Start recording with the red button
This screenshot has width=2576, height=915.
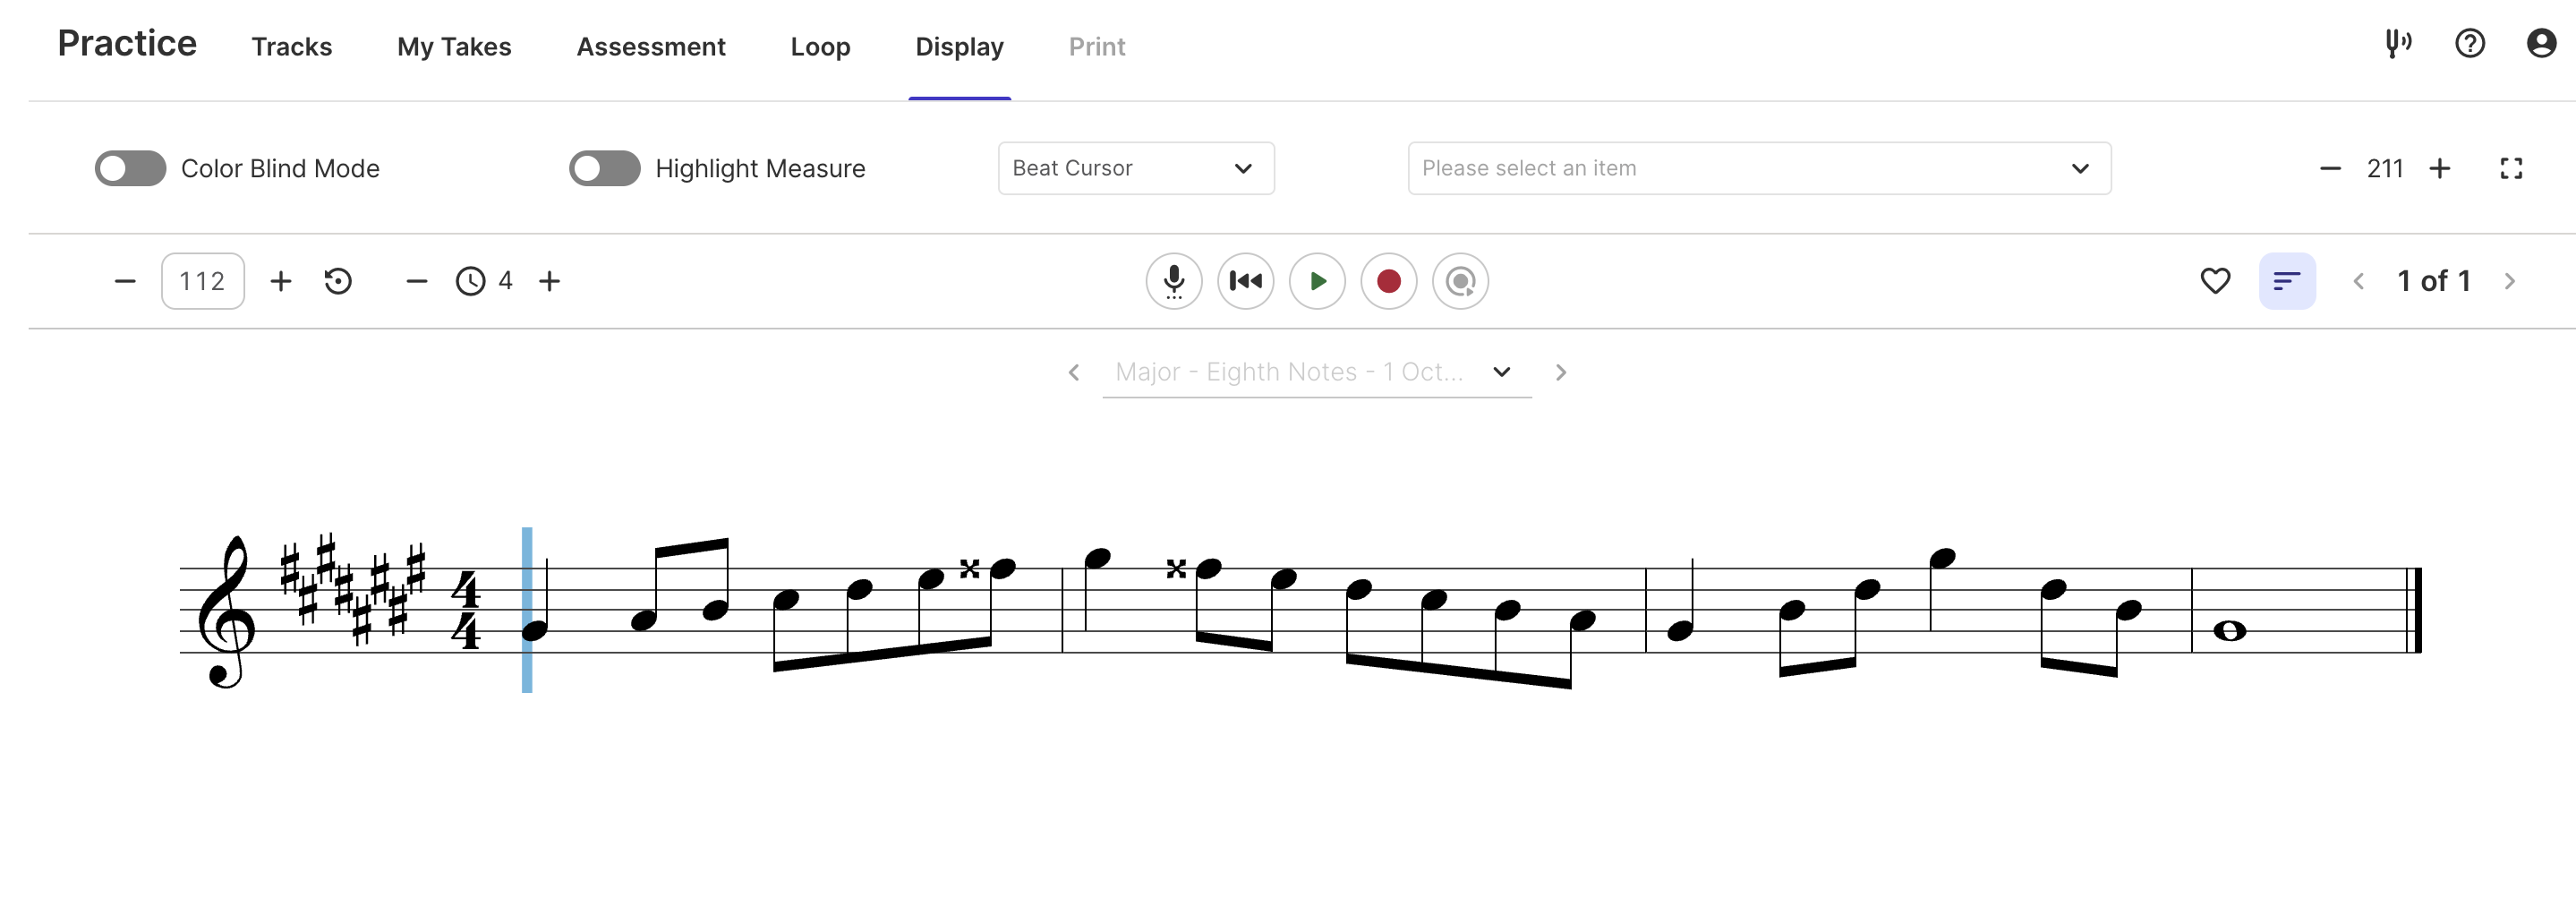pyautogui.click(x=1388, y=282)
